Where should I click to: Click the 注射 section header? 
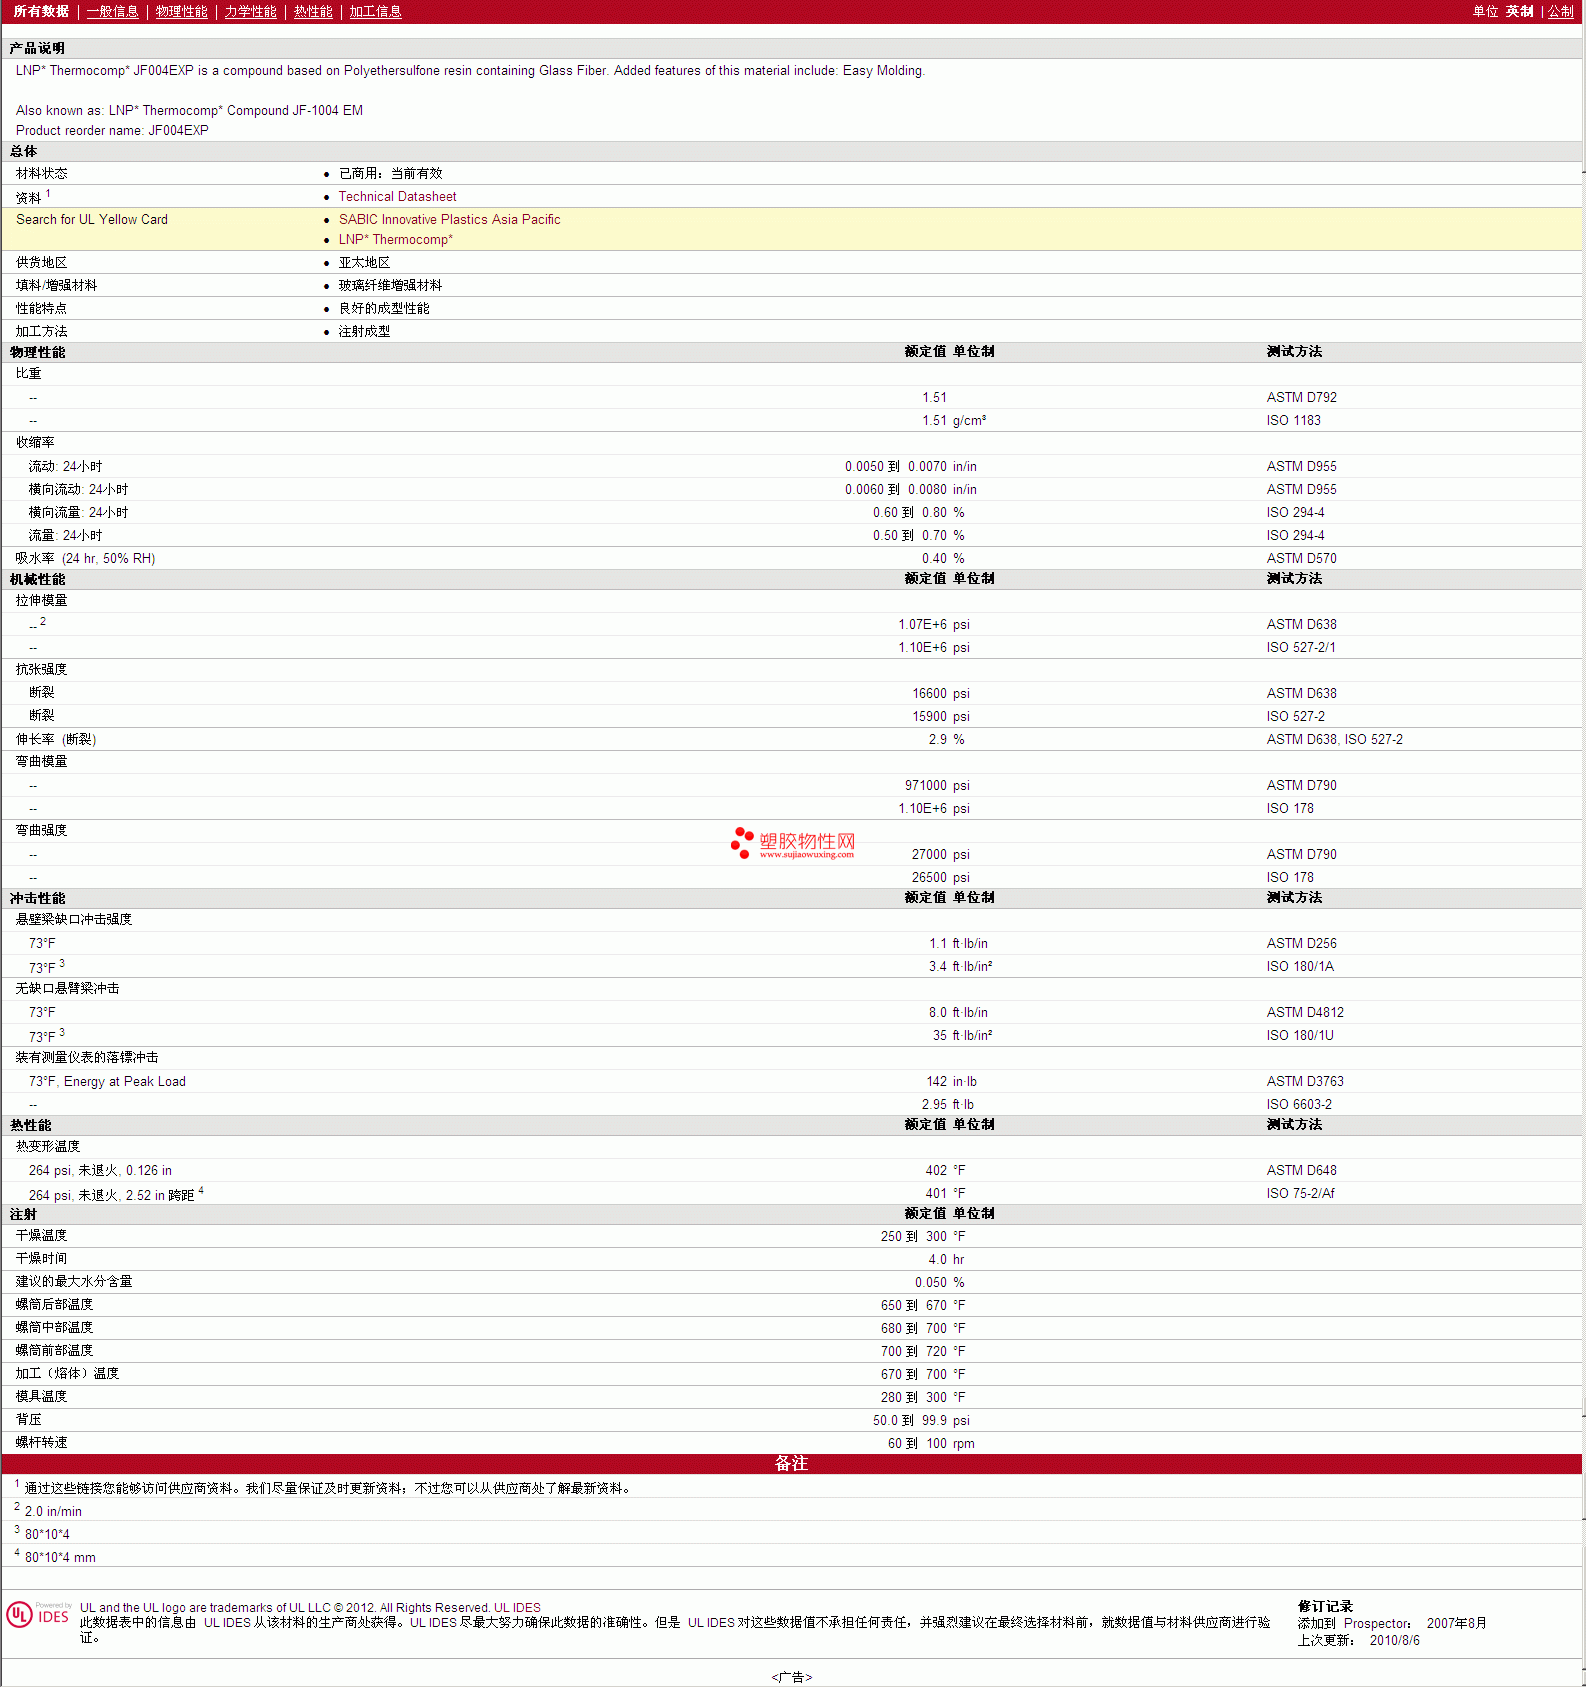pos(23,1215)
